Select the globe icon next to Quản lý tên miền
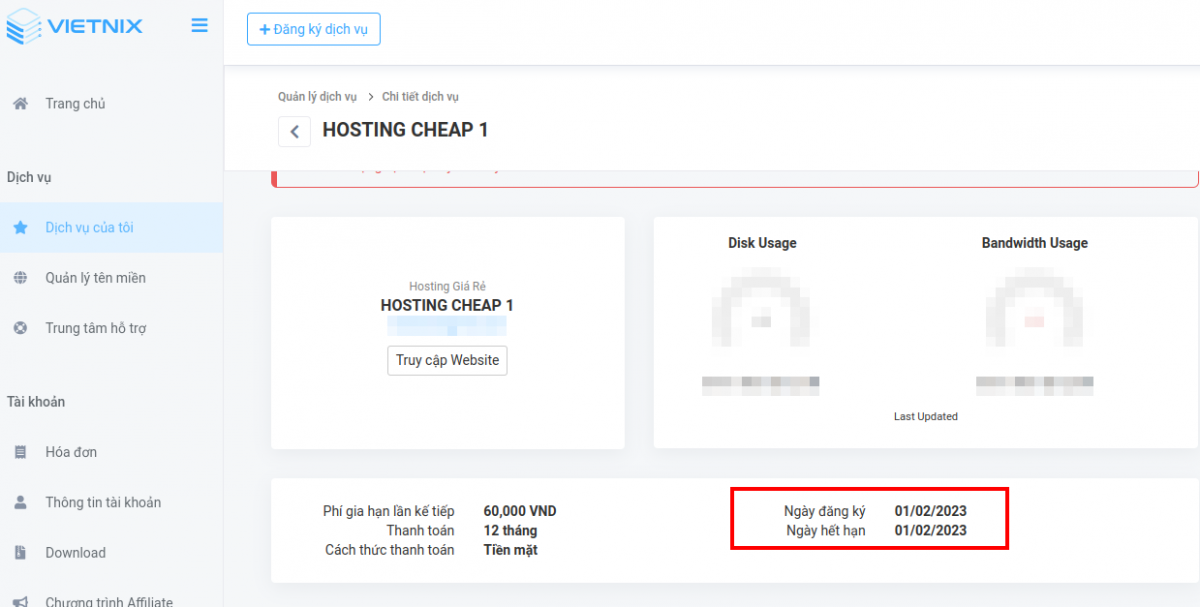 click(x=20, y=277)
